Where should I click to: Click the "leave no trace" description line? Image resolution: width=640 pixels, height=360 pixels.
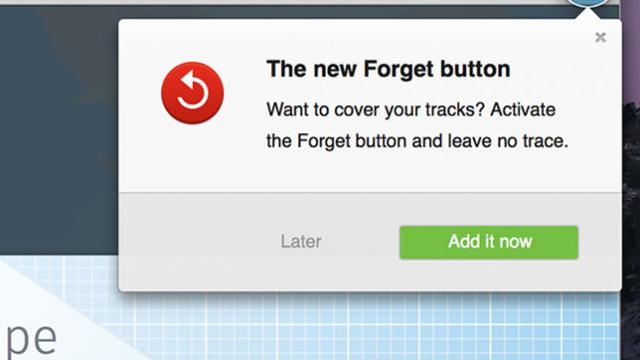coord(417,141)
